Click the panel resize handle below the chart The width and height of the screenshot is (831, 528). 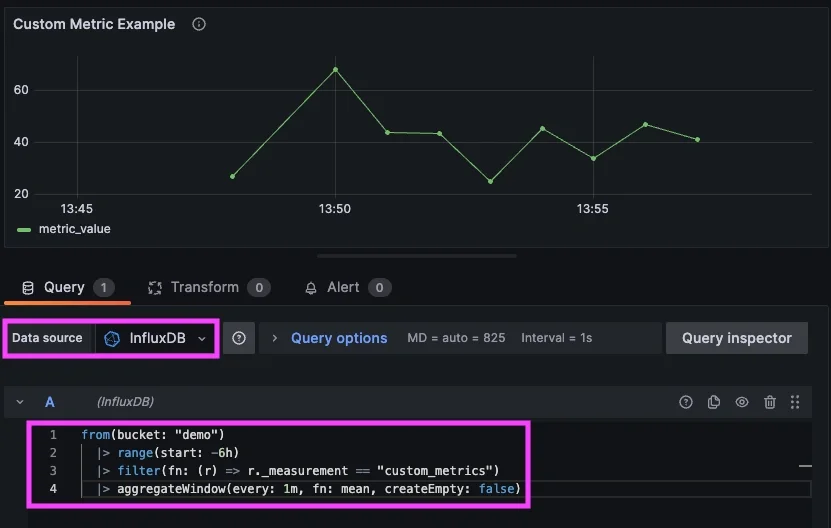[417, 256]
